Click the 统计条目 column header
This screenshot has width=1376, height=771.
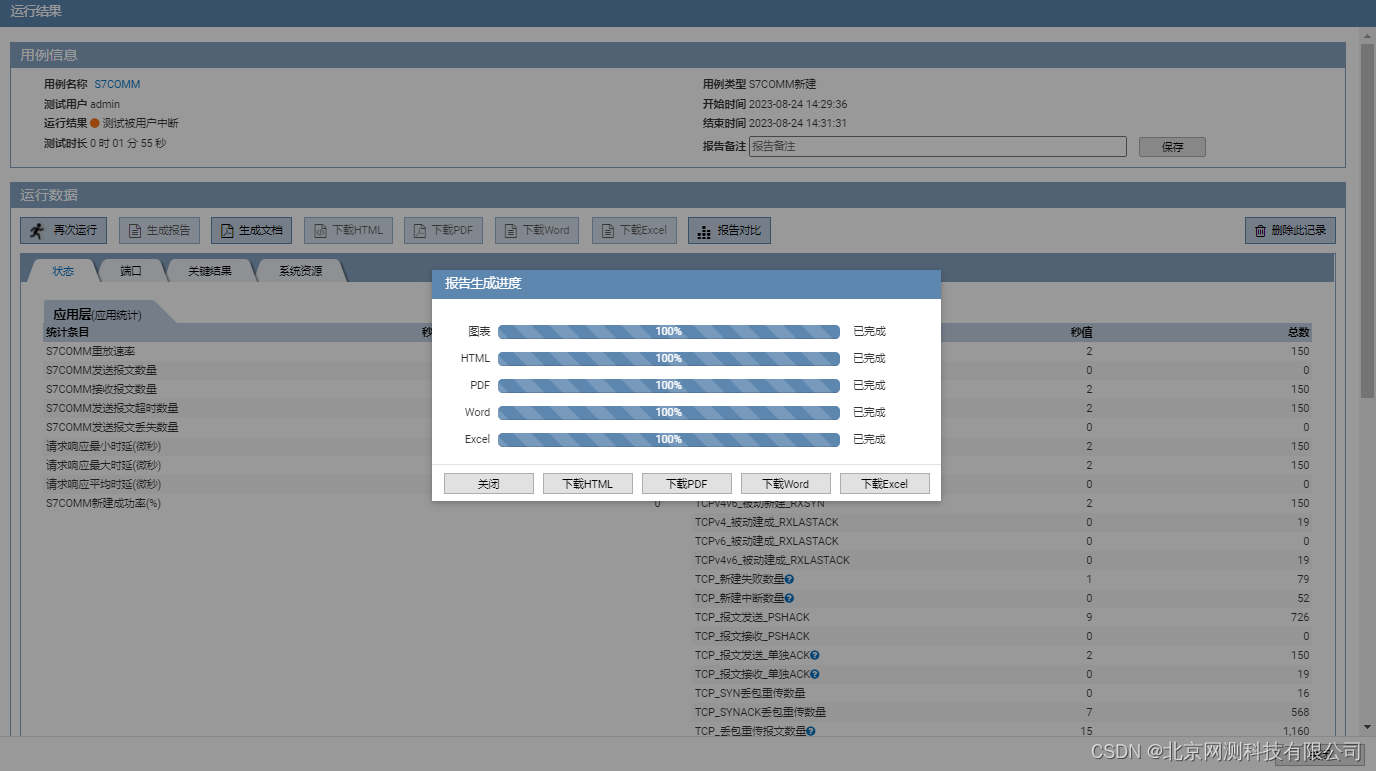click(68, 332)
